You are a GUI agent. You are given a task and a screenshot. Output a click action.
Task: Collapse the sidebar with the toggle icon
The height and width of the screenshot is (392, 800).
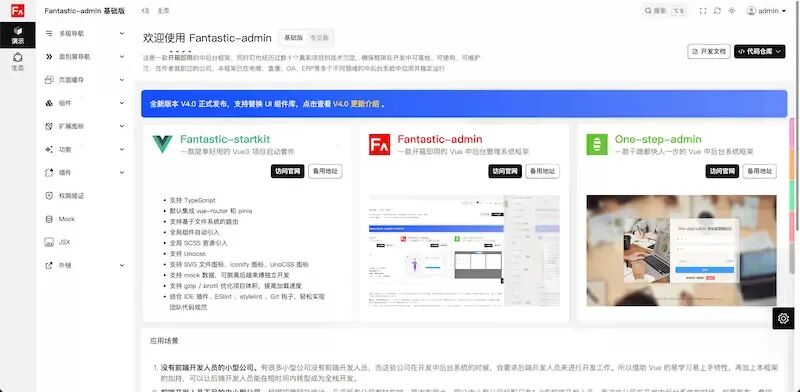pos(146,11)
